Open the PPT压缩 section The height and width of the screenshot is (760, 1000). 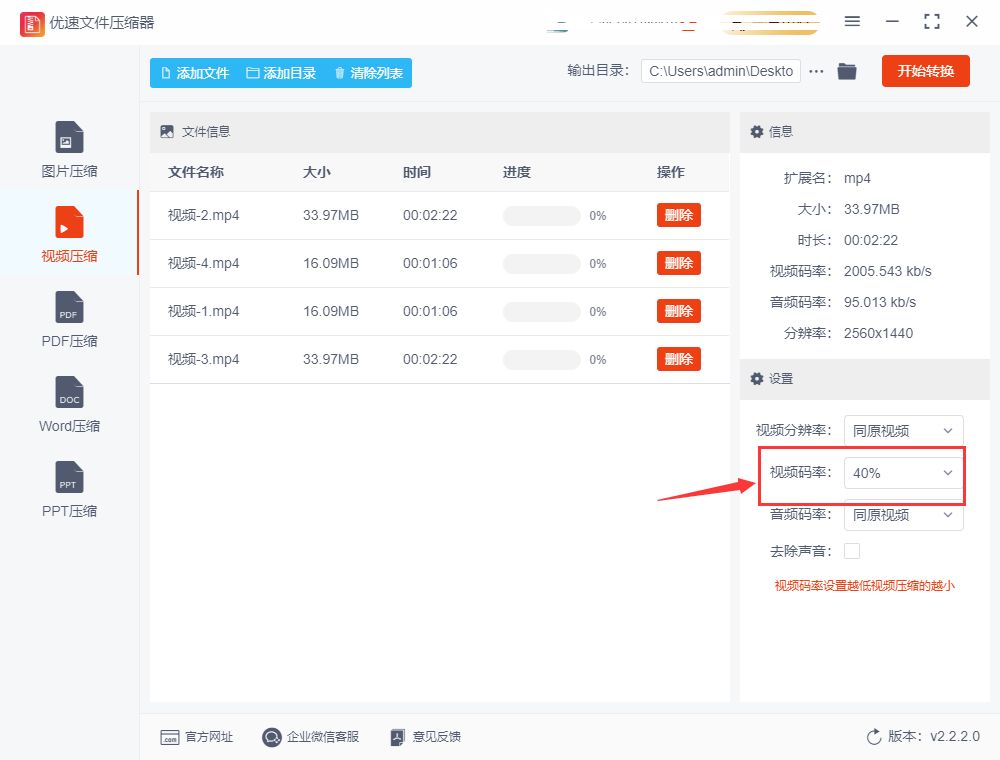point(69,490)
